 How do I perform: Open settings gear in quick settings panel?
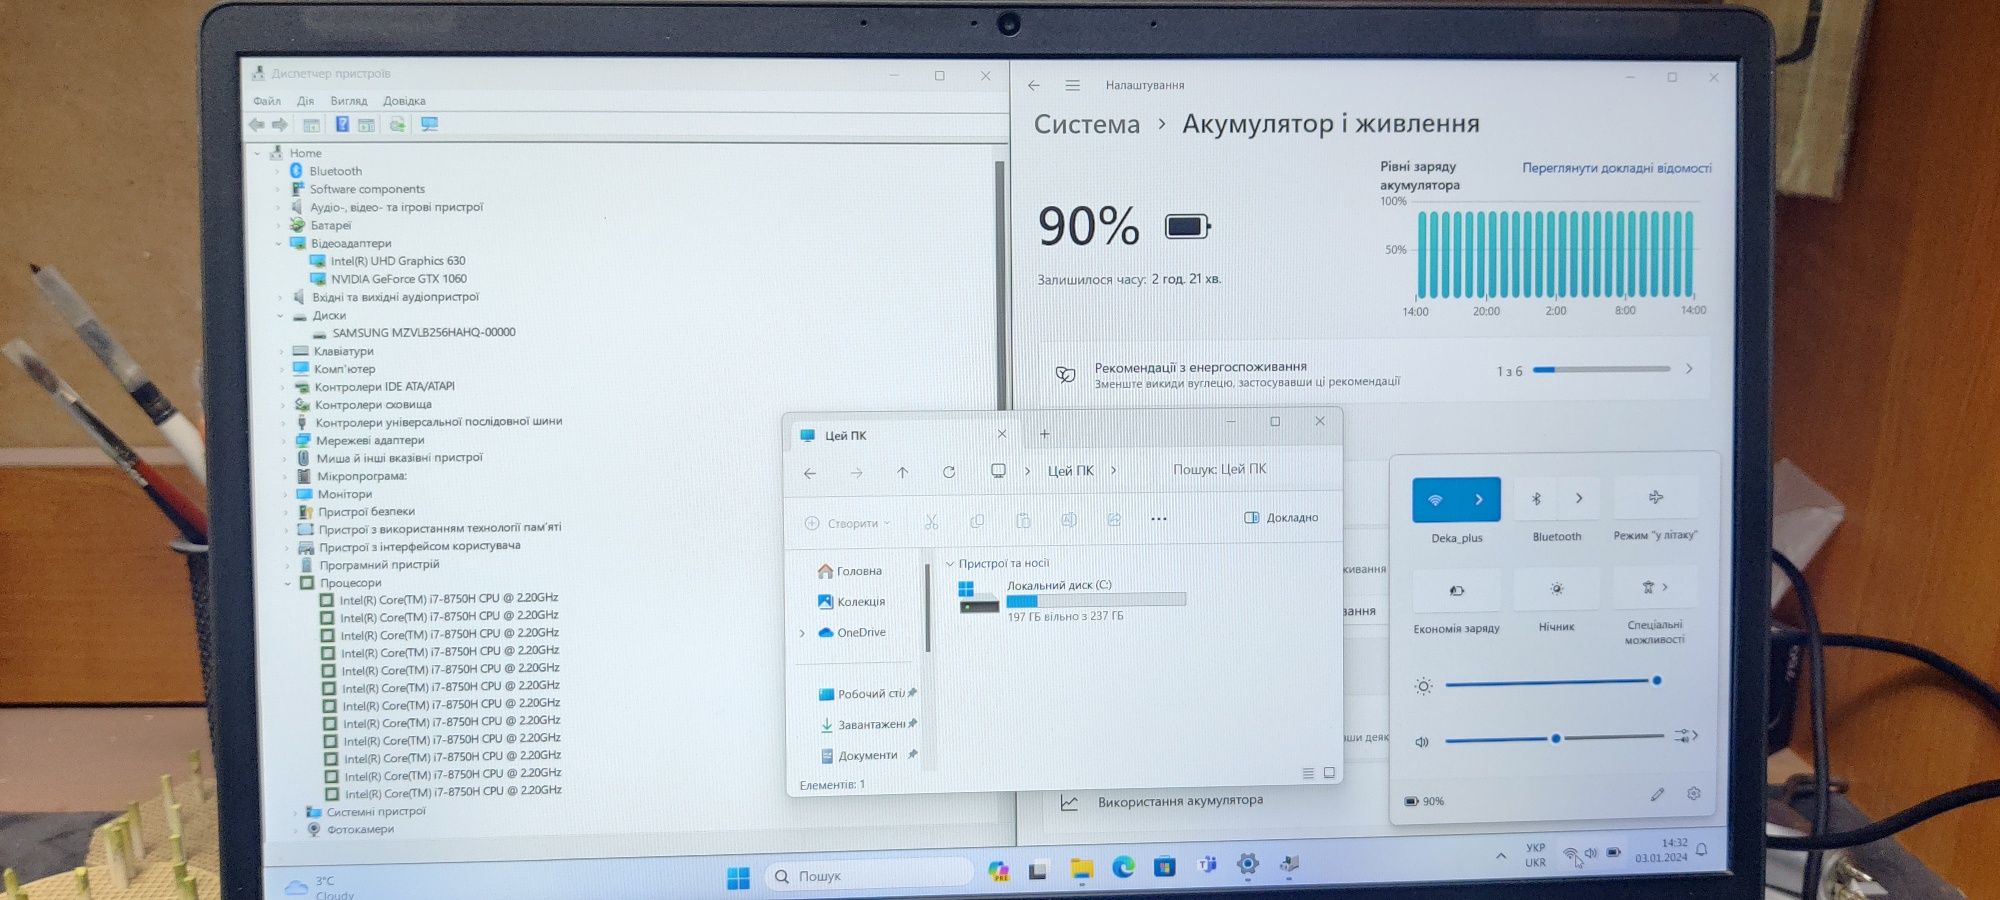coord(1693,793)
